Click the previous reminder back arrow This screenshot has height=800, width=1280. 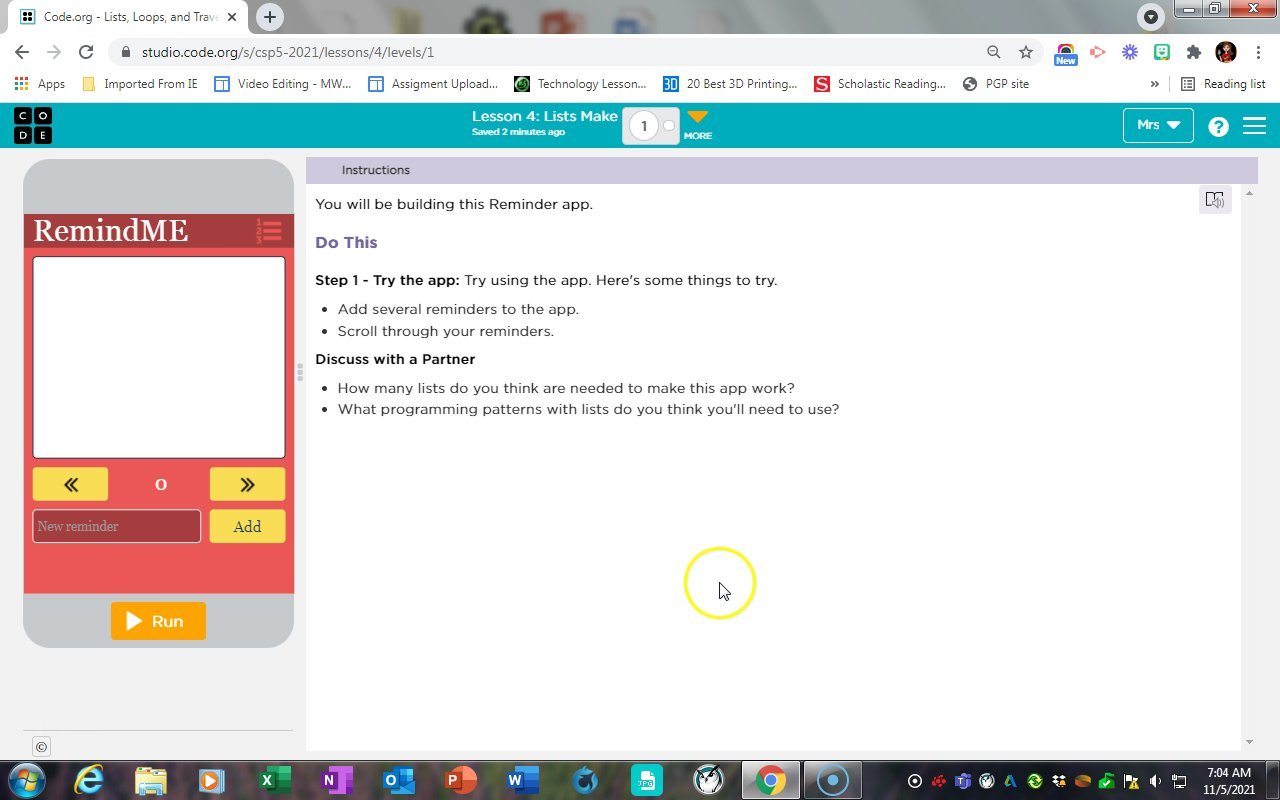pyautogui.click(x=70, y=483)
